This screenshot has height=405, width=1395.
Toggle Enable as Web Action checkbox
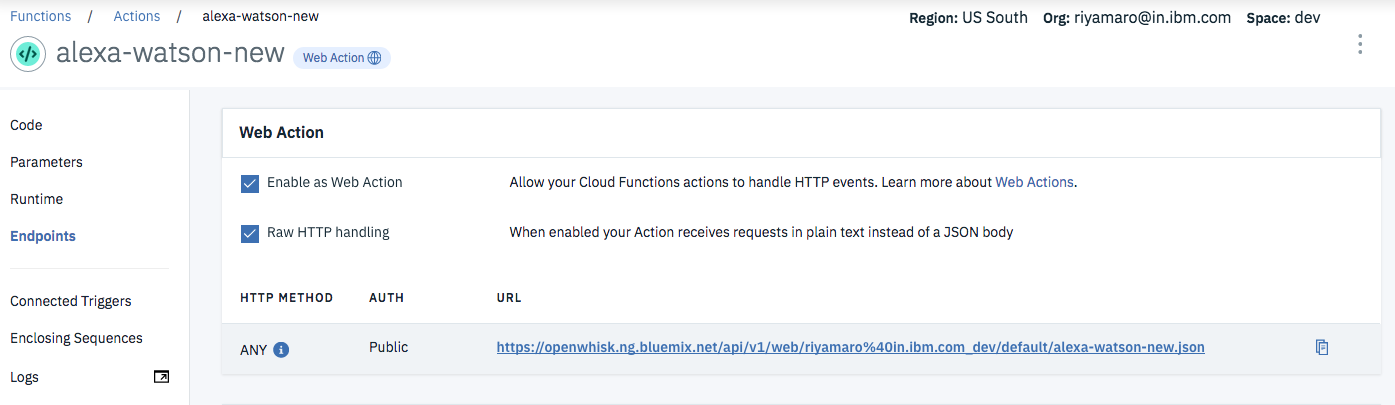[x=250, y=183]
